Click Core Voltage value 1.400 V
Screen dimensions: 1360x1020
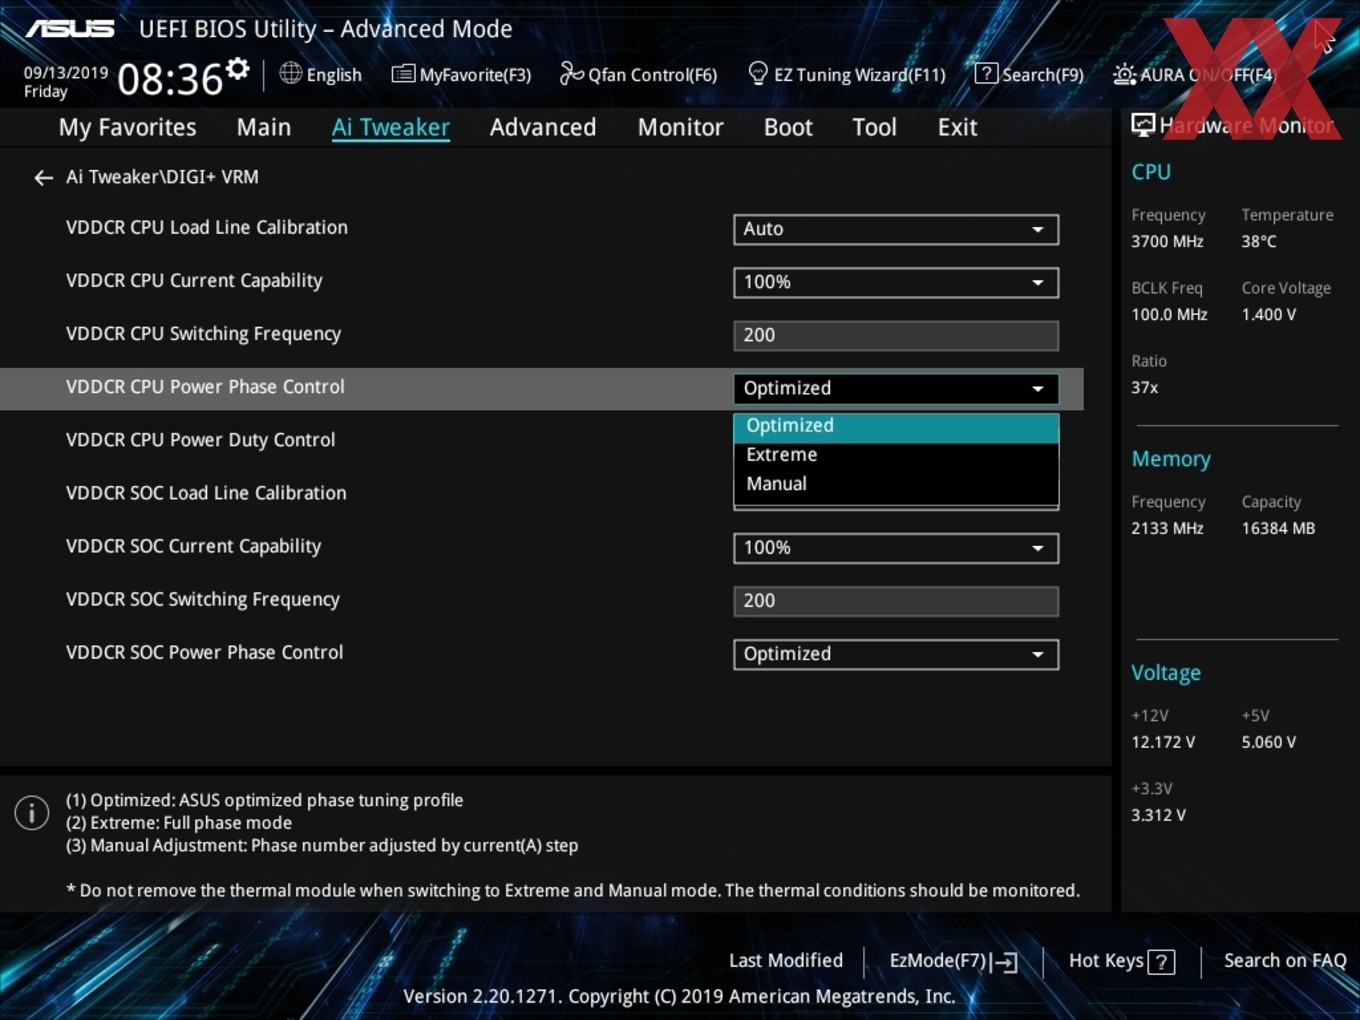pos(1269,315)
